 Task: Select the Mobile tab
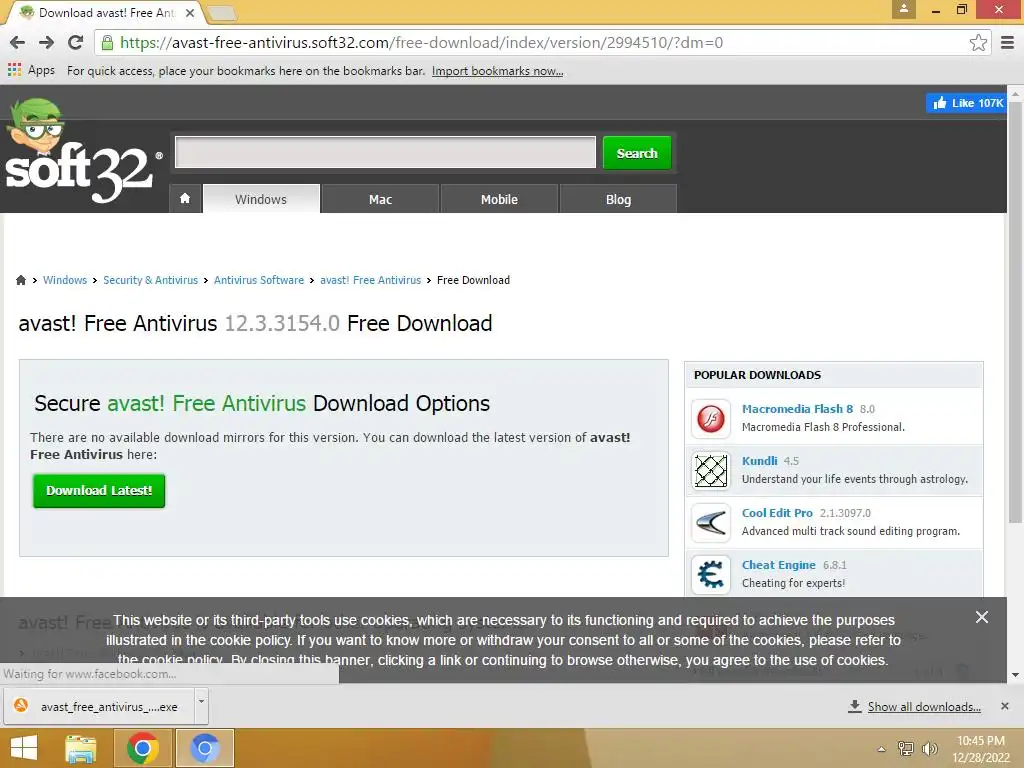point(499,199)
